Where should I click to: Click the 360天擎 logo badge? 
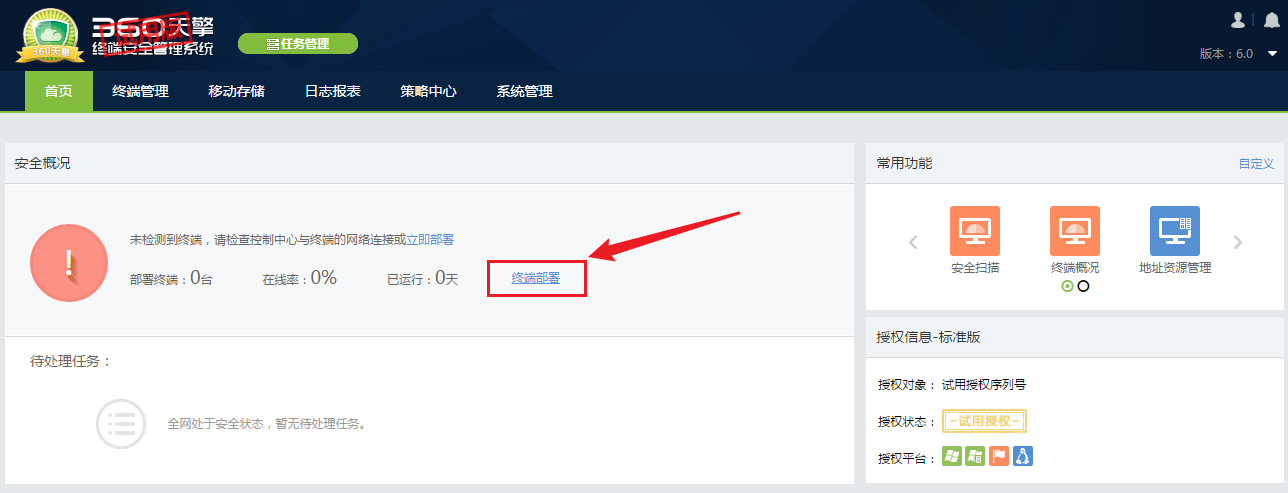(50, 34)
